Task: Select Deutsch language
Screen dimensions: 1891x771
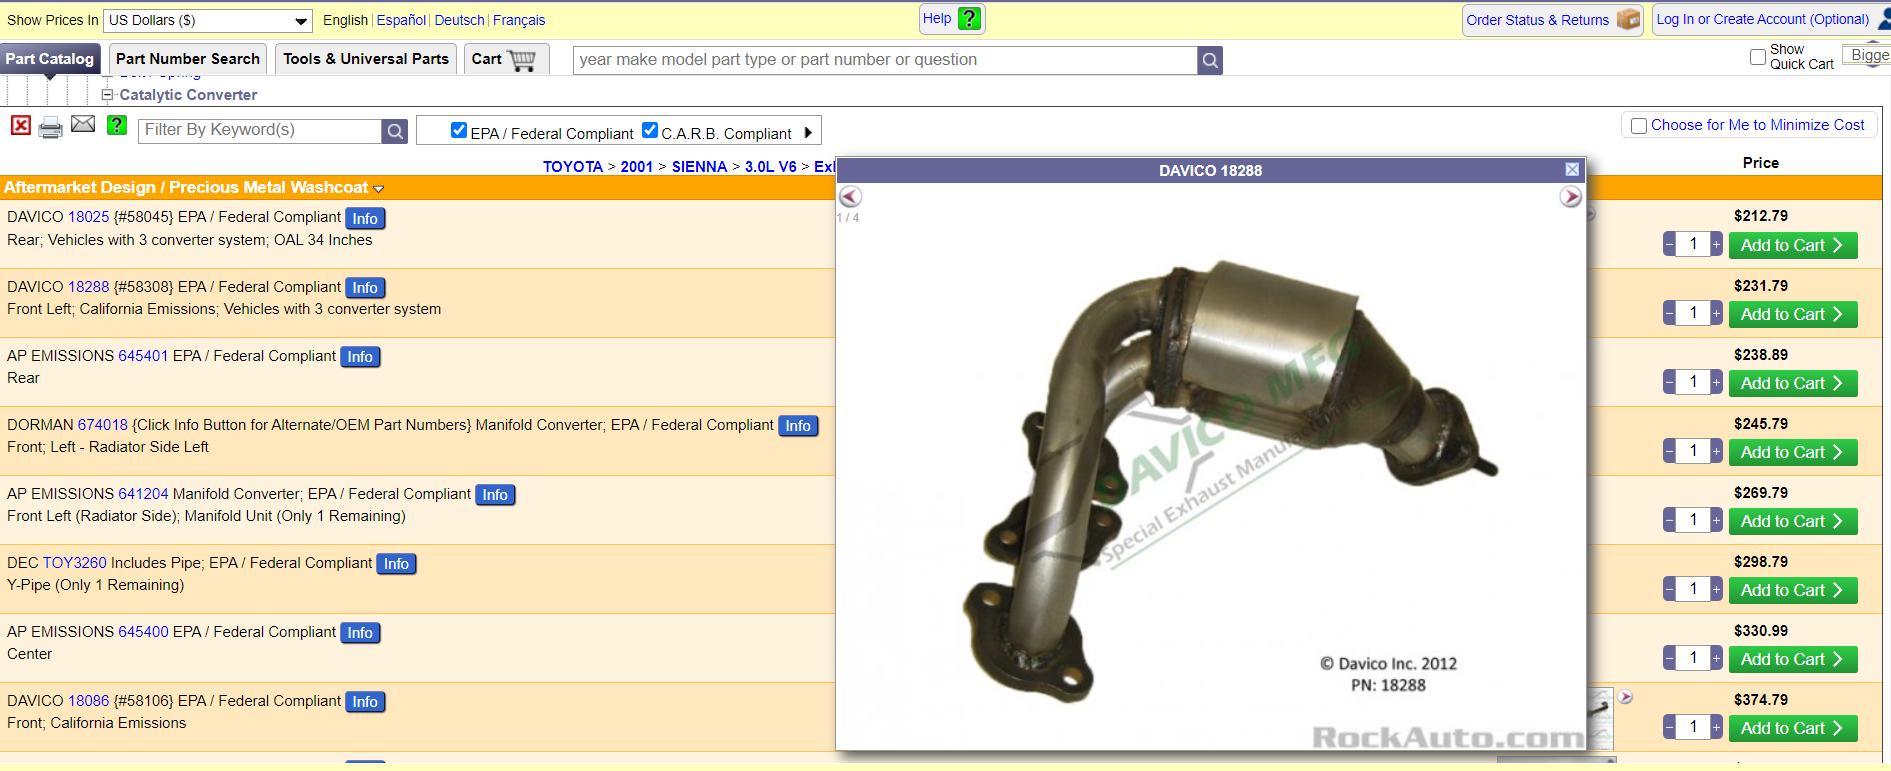Action: tap(459, 20)
